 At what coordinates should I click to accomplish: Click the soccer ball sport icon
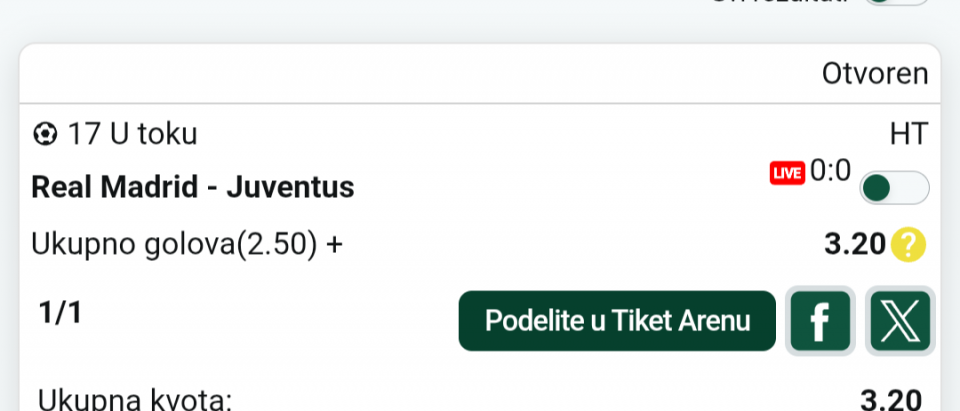coord(45,134)
